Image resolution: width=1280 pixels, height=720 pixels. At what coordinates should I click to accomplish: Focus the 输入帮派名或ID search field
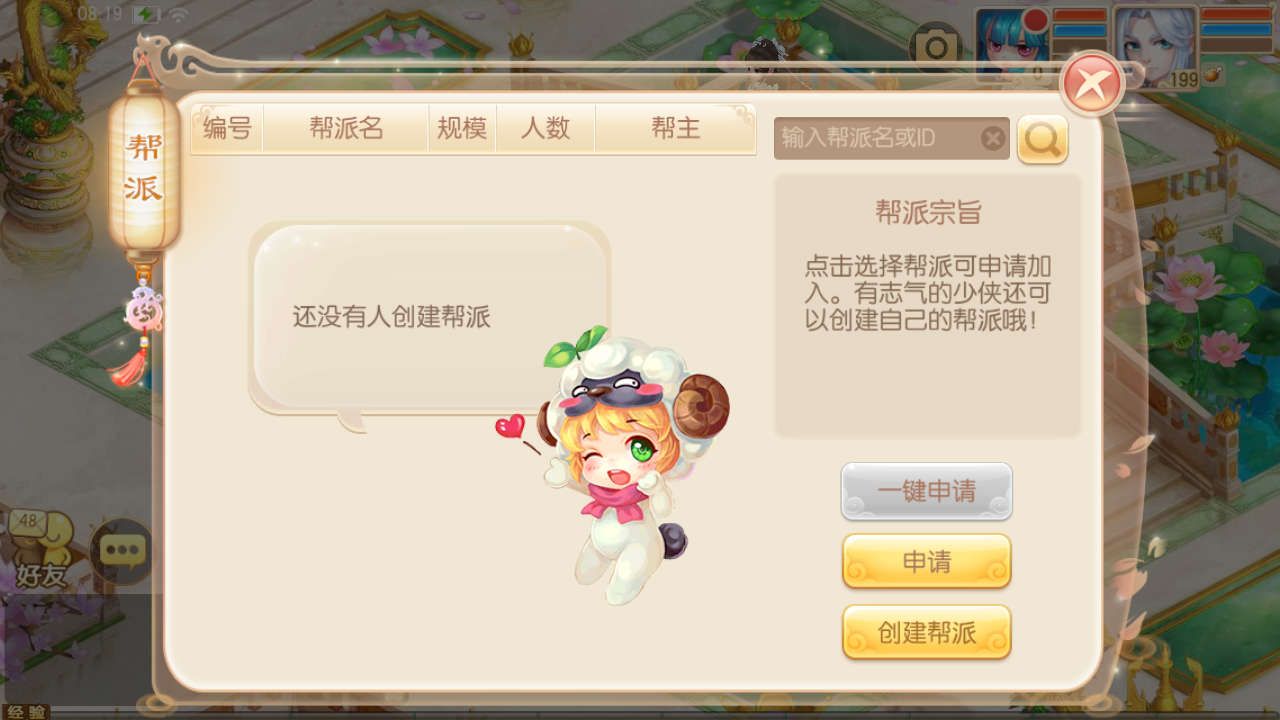point(878,138)
